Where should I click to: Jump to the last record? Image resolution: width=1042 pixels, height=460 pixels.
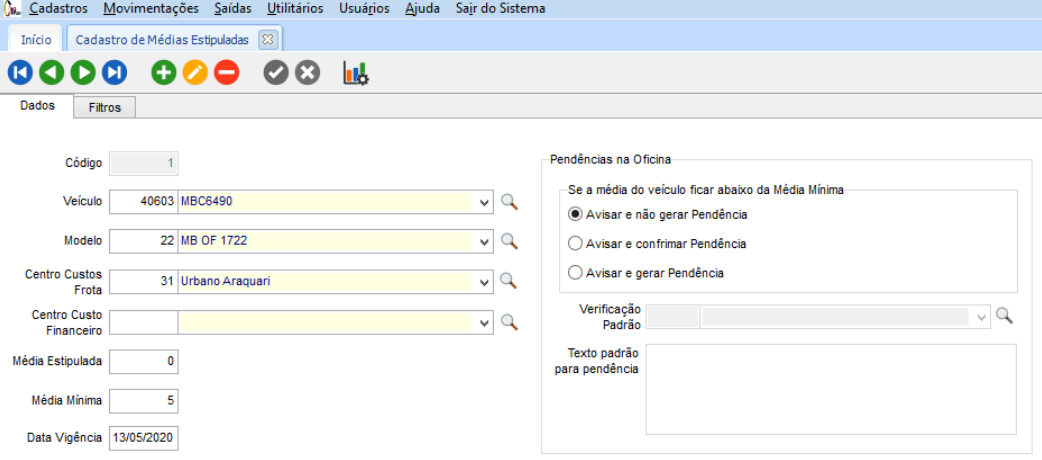click(x=115, y=72)
